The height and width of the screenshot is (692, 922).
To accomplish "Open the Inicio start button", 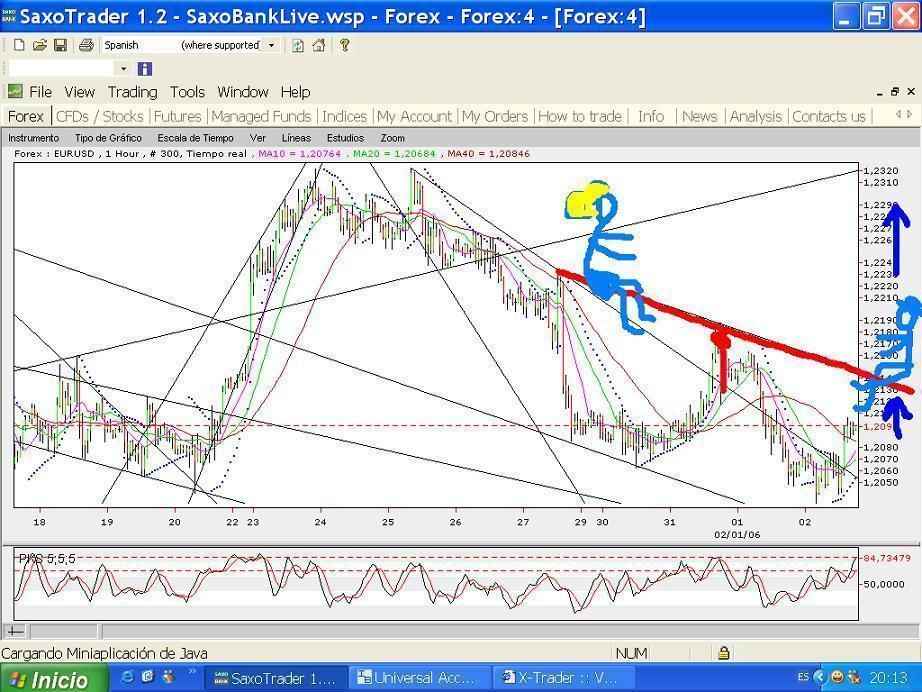I will [x=54, y=679].
